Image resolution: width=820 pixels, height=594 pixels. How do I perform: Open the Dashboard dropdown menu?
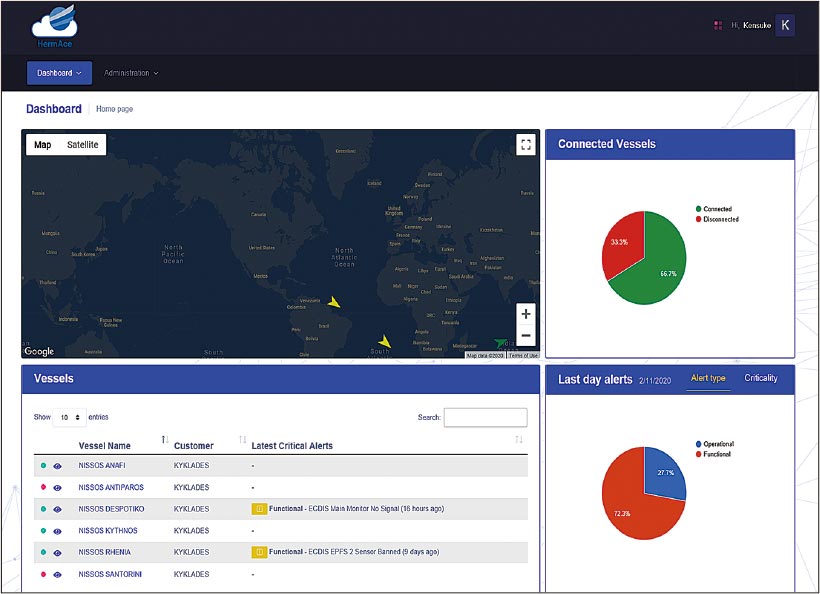pos(59,73)
